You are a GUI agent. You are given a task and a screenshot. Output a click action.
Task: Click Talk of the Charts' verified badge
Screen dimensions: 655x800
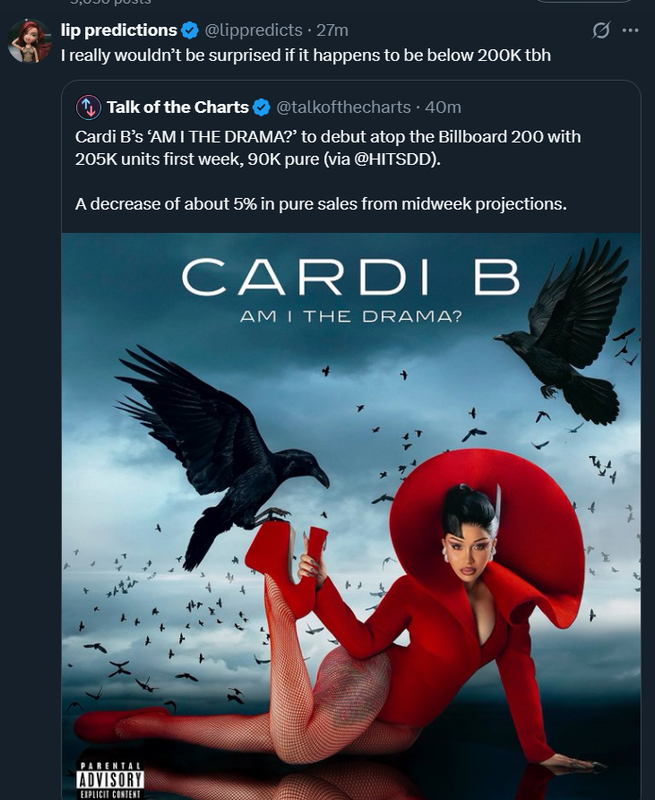pyautogui.click(x=262, y=108)
